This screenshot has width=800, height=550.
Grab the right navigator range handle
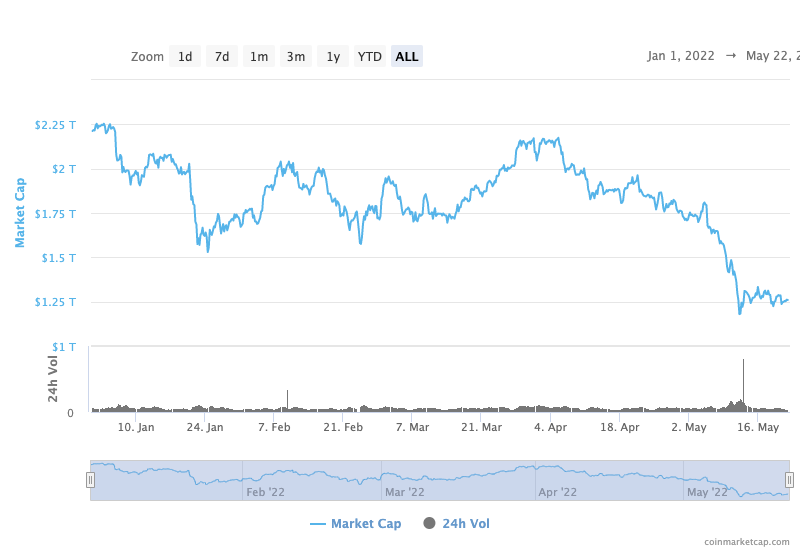789,480
